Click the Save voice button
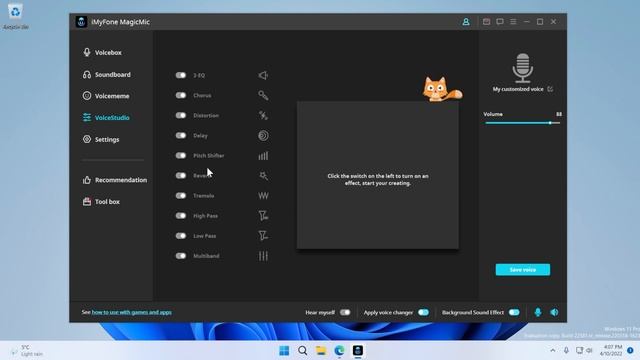The image size is (640, 360). 522,270
